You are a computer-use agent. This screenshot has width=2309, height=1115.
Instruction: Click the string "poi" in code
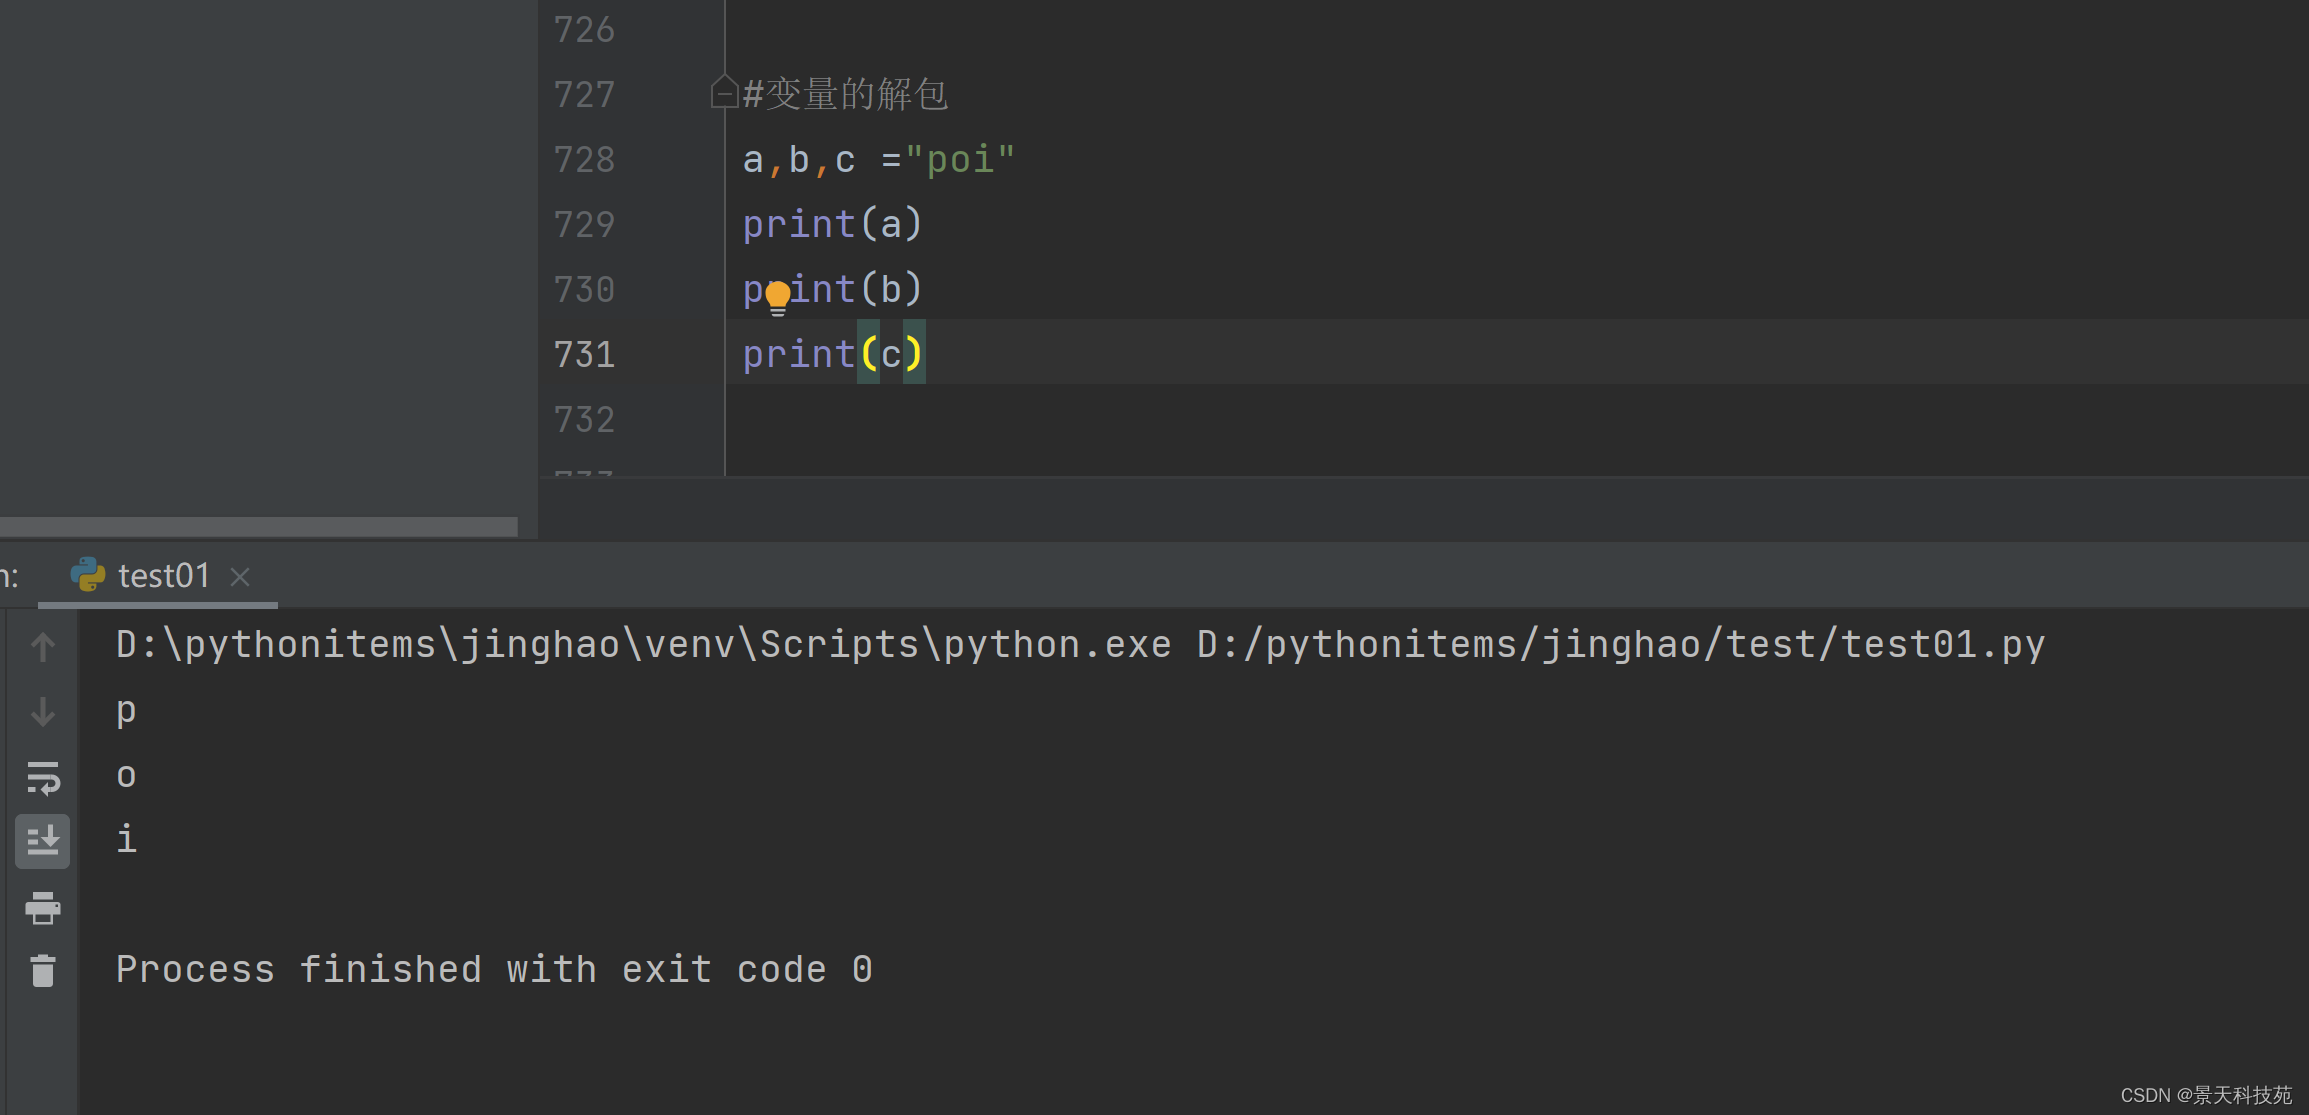(x=960, y=160)
